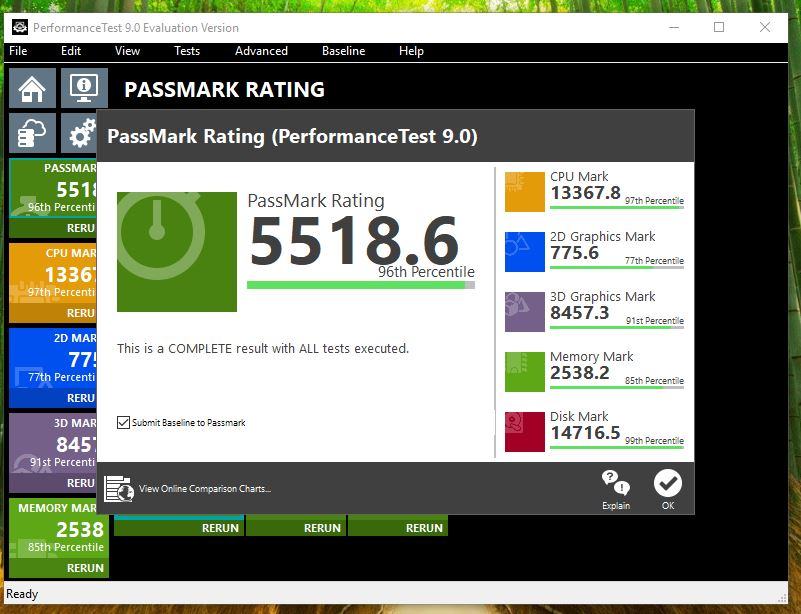Open View Online Comparison Charts link
Image resolution: width=801 pixels, height=614 pixels.
coord(205,489)
